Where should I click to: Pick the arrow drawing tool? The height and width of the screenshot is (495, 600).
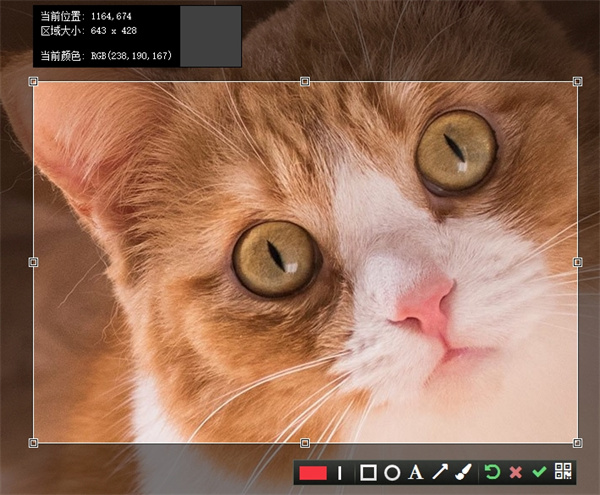coord(440,472)
